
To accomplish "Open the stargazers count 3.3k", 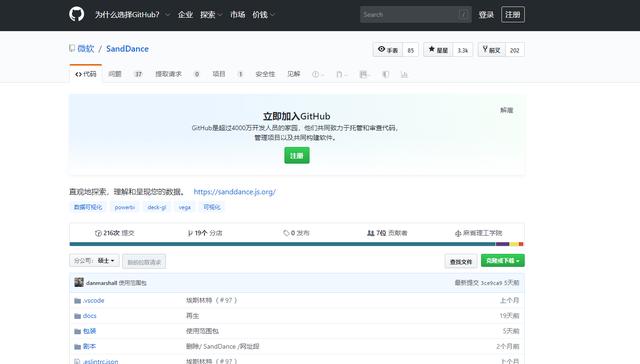I will [x=463, y=50].
